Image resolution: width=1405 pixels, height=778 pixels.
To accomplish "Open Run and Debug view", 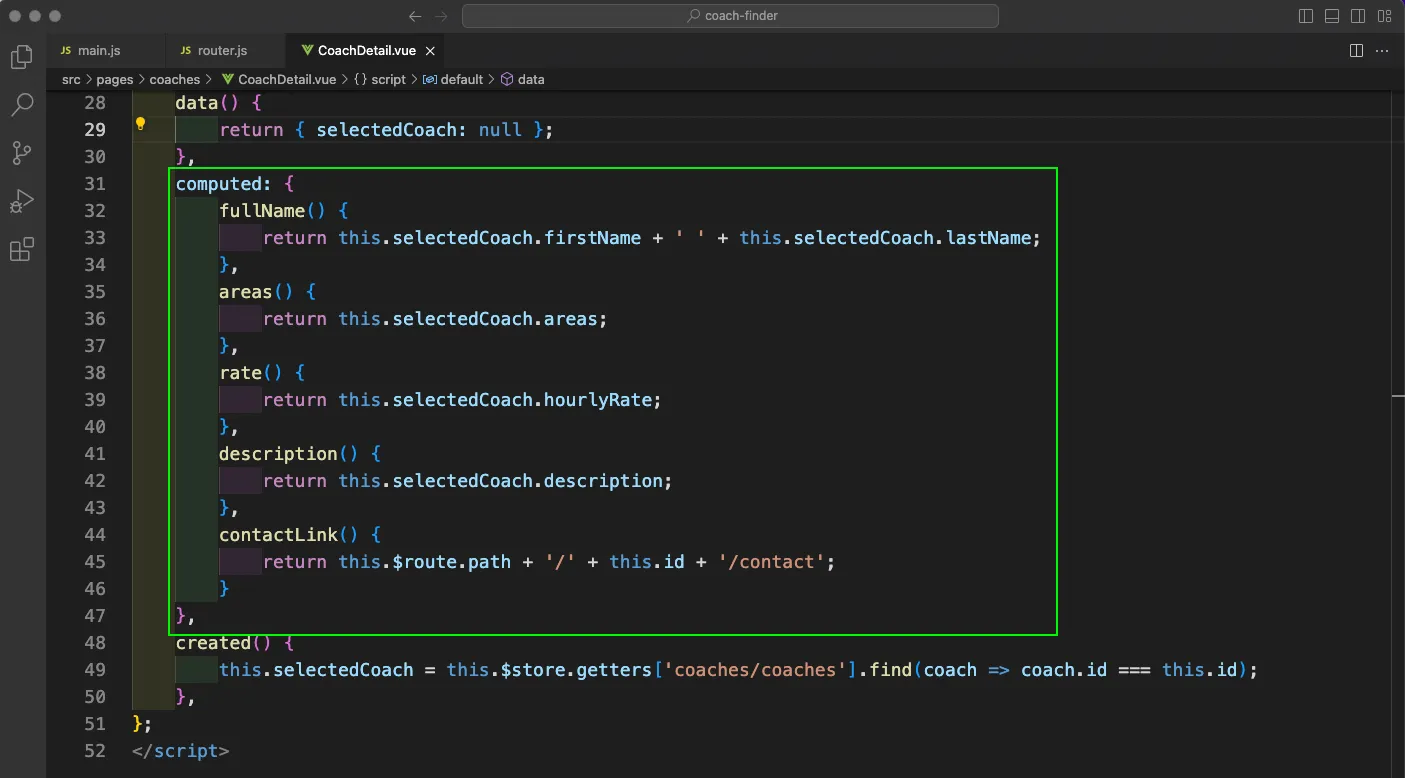I will pyautogui.click(x=21, y=202).
